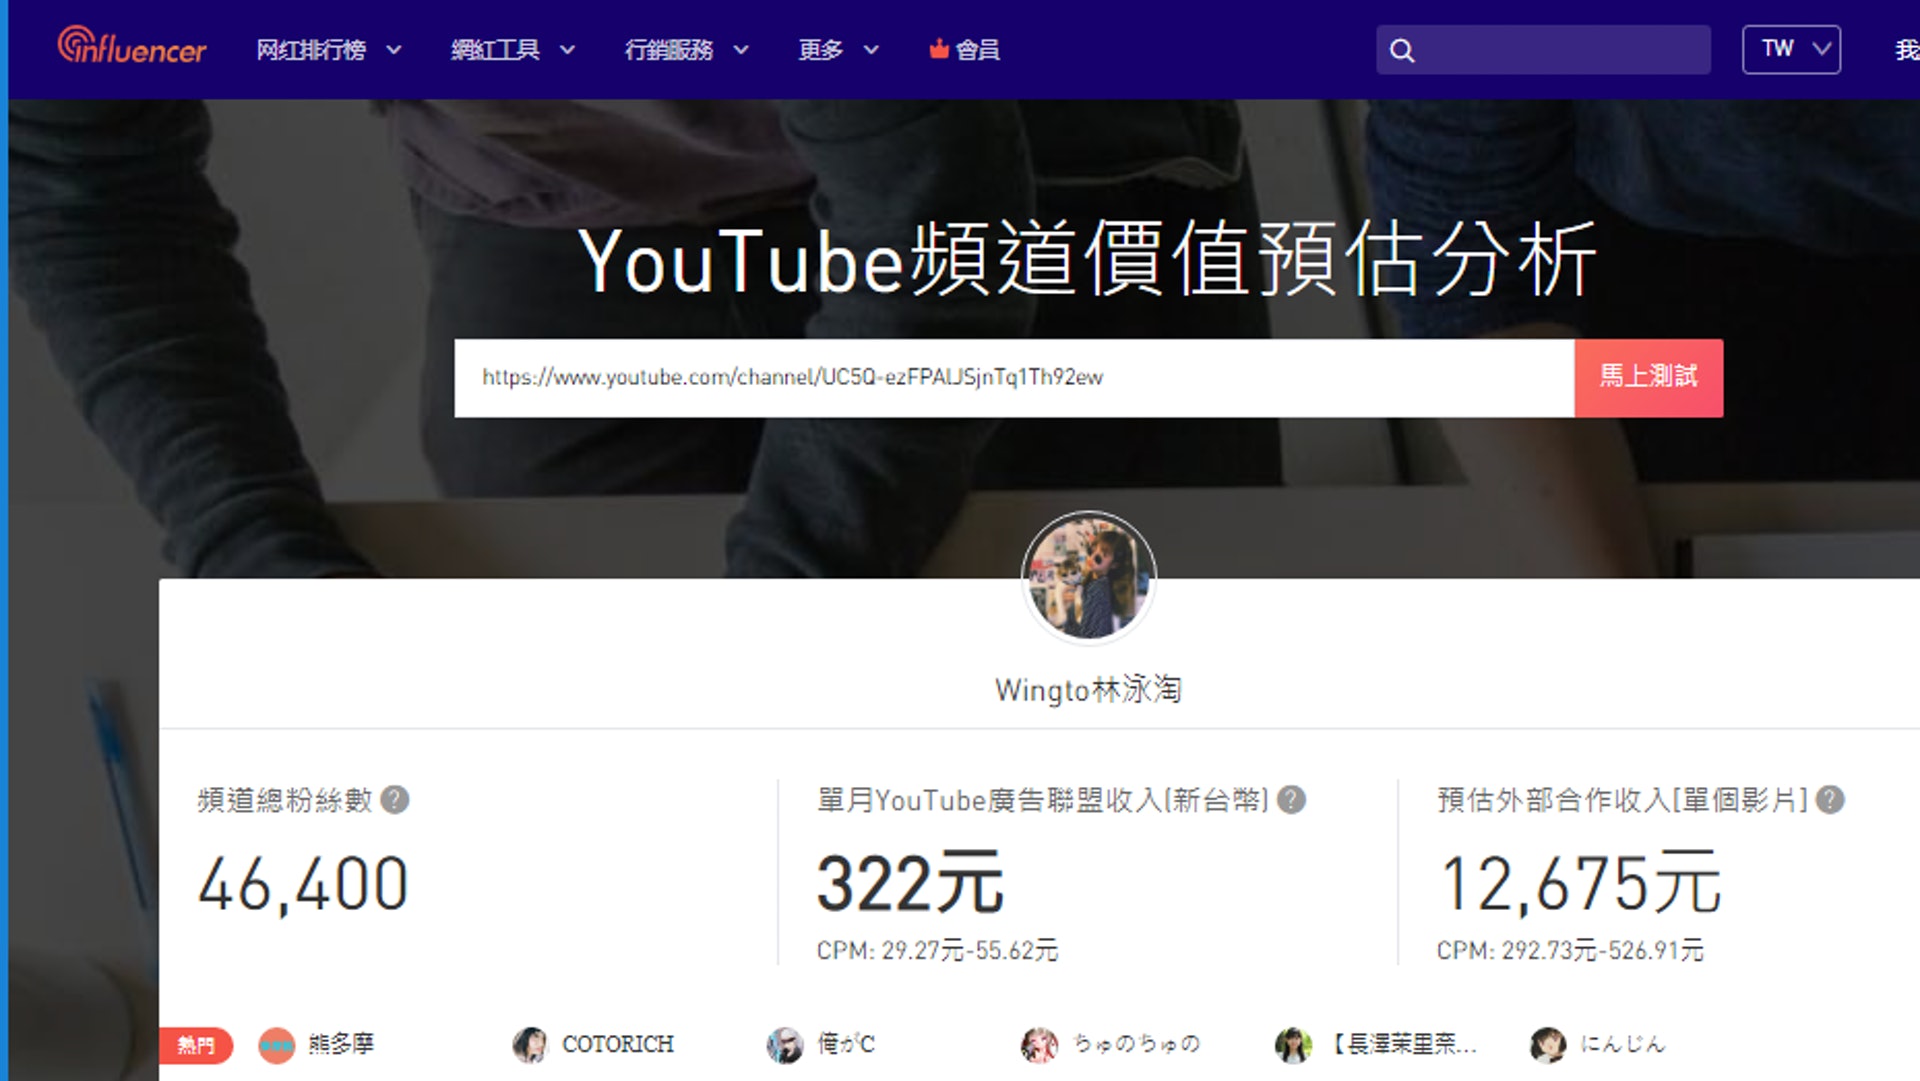Image resolution: width=1920 pixels, height=1081 pixels.
Task: Click the Wingto林泳淘 channel avatar
Action: tap(1087, 578)
